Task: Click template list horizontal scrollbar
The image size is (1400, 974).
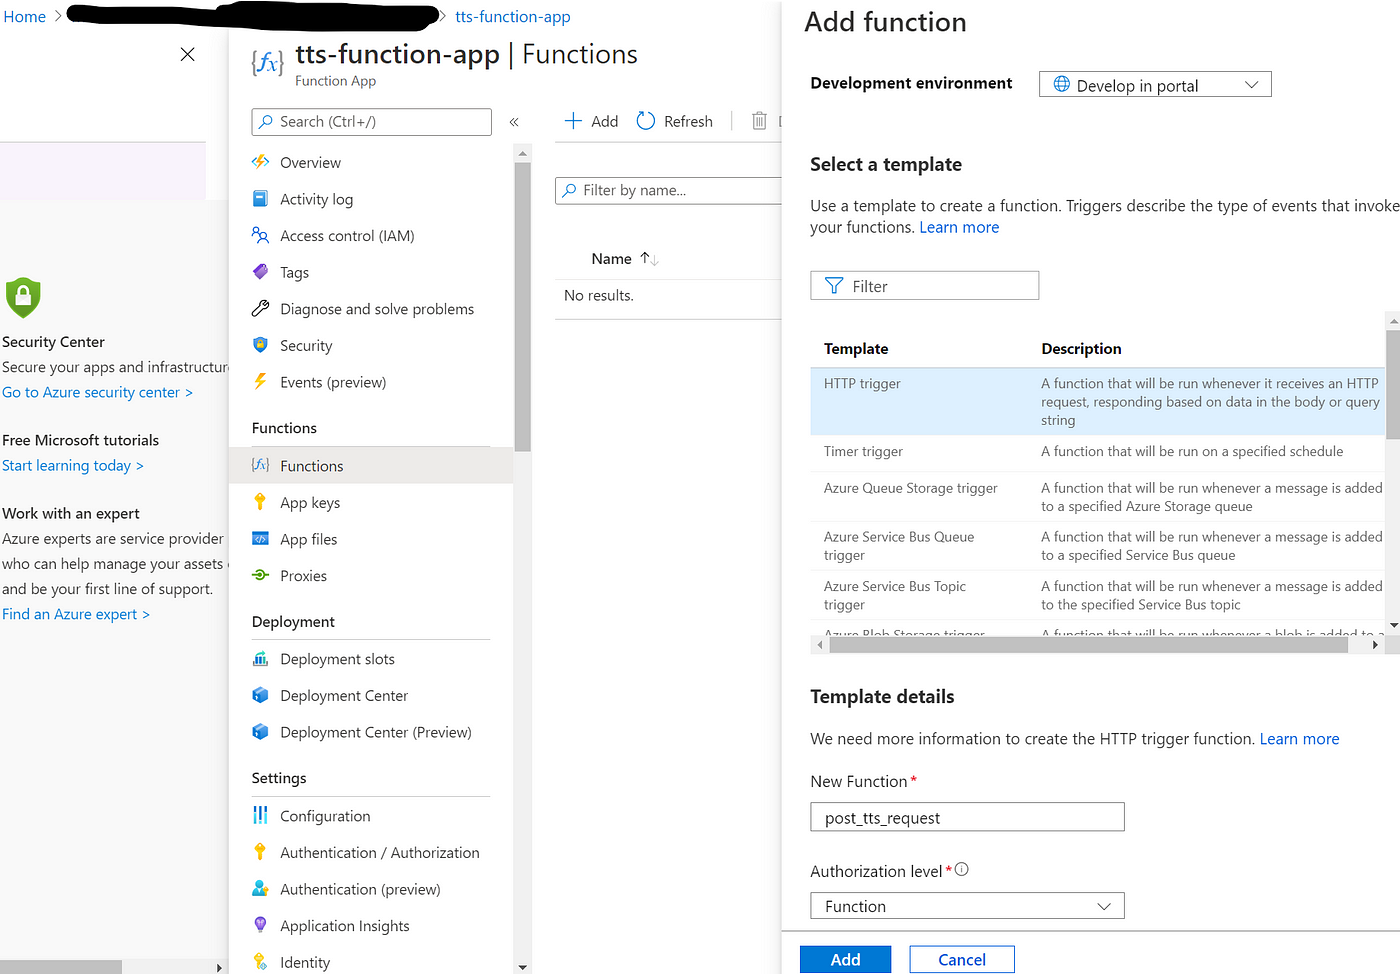Action: coord(1088,645)
